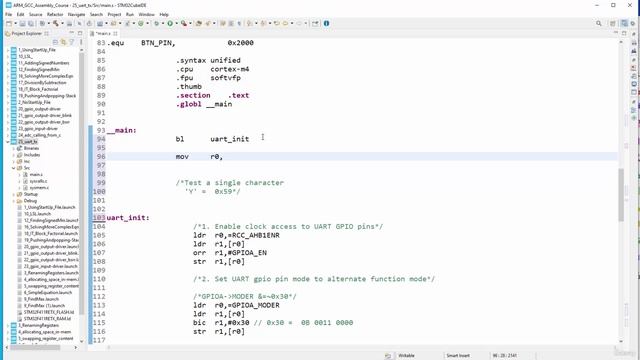
Task: Select the 24_adc_calling_from_c project
Action: tap(39, 135)
